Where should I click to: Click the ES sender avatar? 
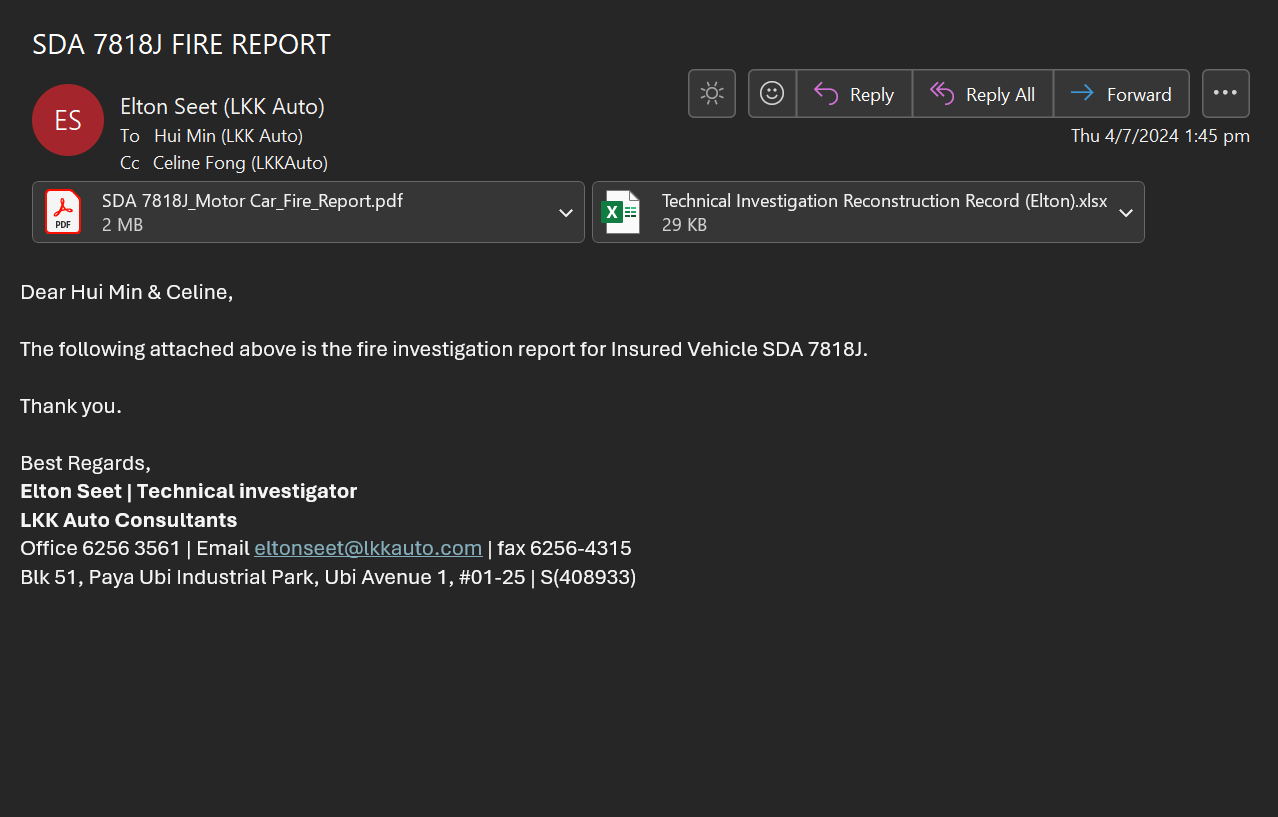pyautogui.click(x=68, y=120)
